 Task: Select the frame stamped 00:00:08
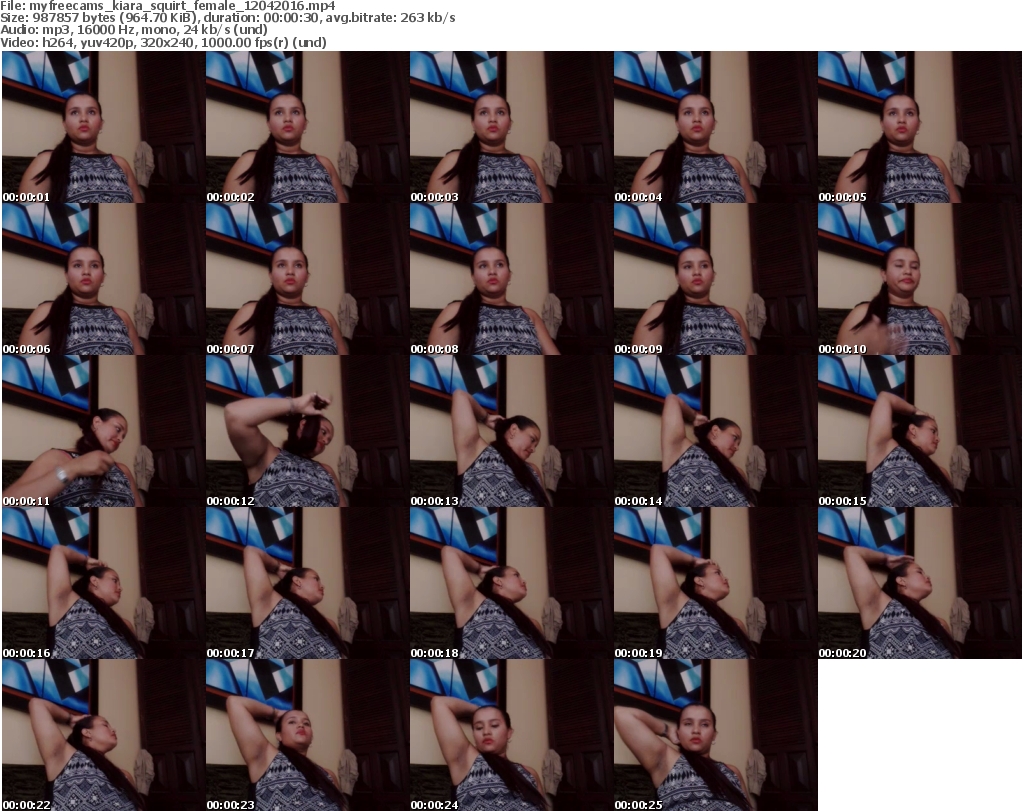(x=511, y=279)
